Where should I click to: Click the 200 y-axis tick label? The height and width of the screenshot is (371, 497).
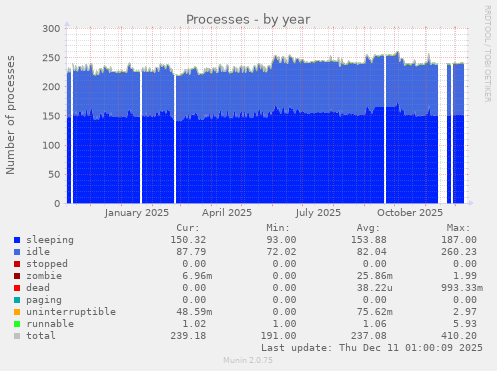51,87
